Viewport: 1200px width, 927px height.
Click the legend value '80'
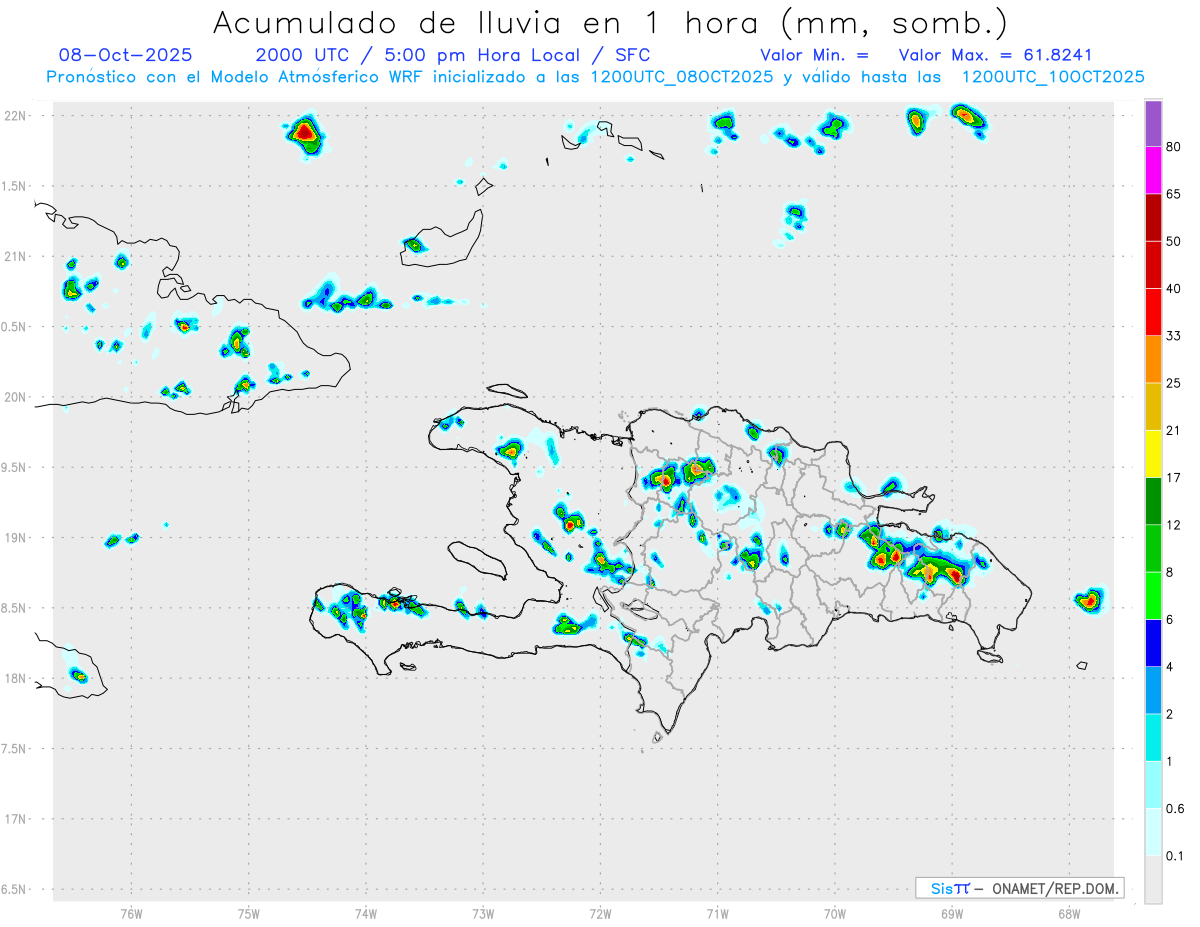[x=1175, y=147]
